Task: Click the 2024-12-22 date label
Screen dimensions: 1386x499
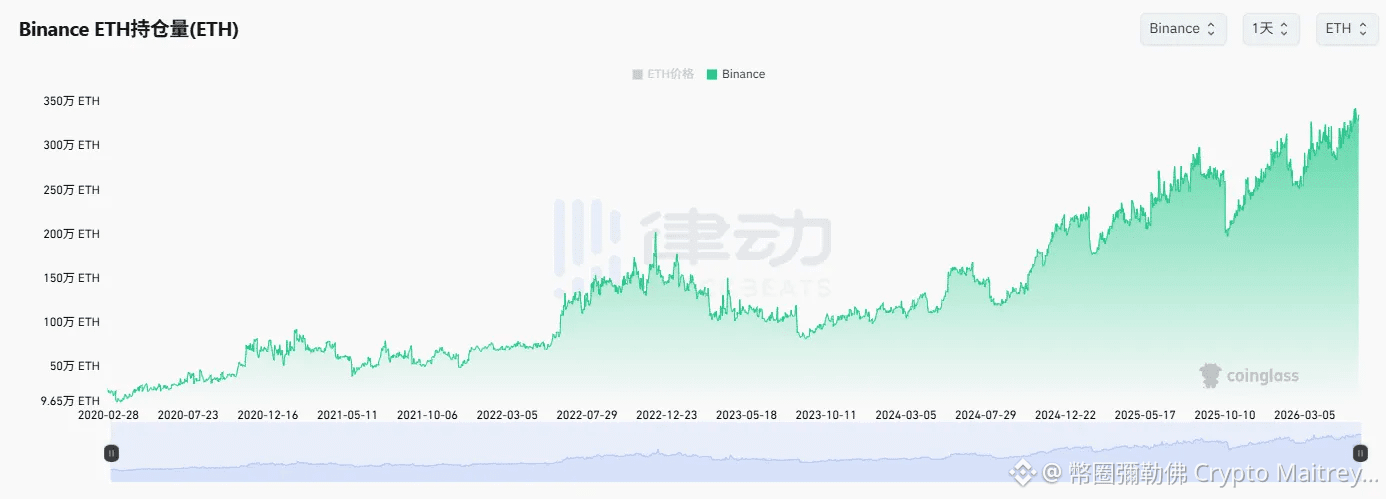Action: tap(1065, 414)
